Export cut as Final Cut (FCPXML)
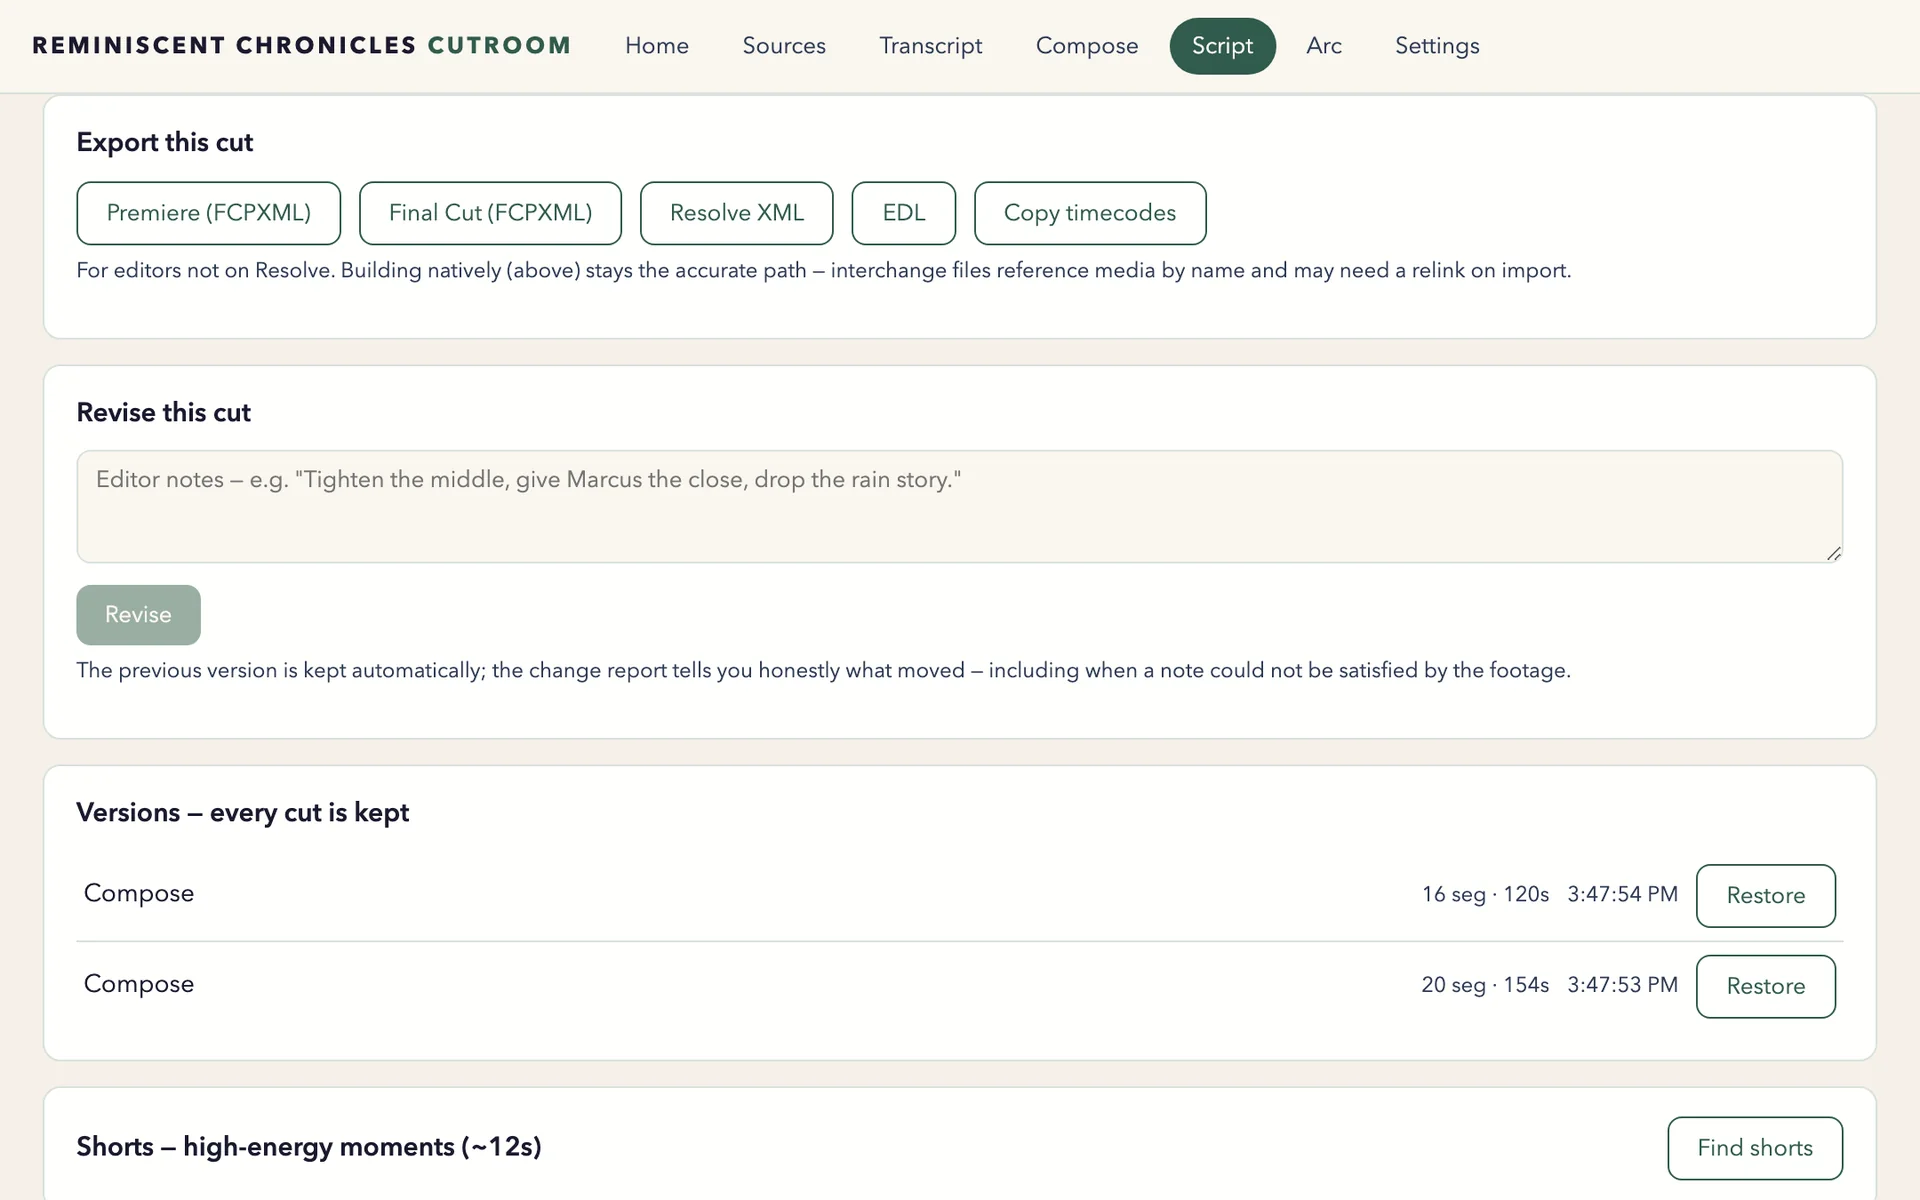Screen dimensions: 1920x1200 point(490,213)
